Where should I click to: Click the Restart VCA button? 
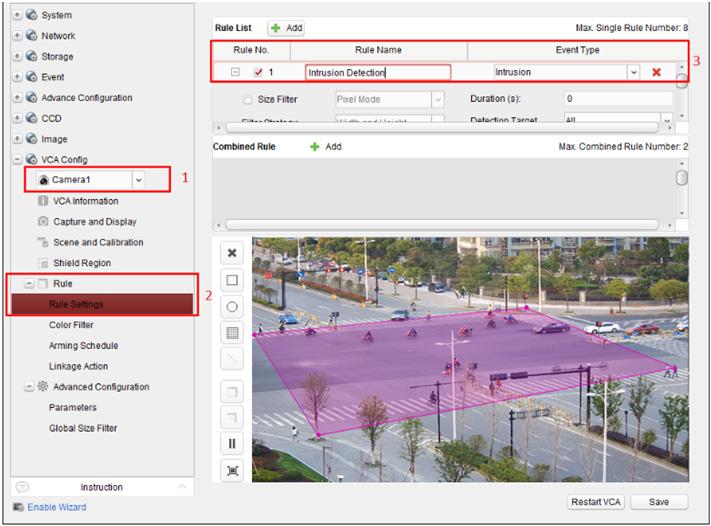point(595,502)
